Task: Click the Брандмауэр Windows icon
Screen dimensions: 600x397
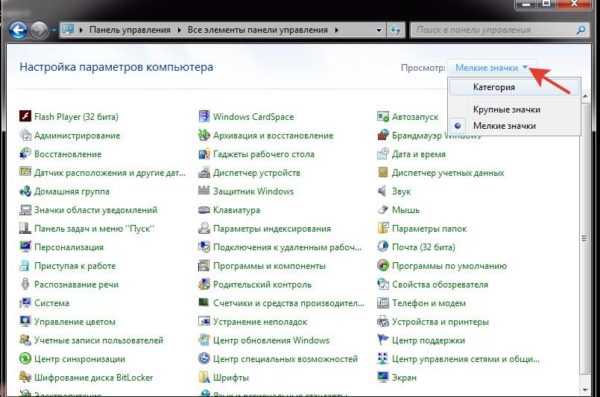Action: point(383,135)
